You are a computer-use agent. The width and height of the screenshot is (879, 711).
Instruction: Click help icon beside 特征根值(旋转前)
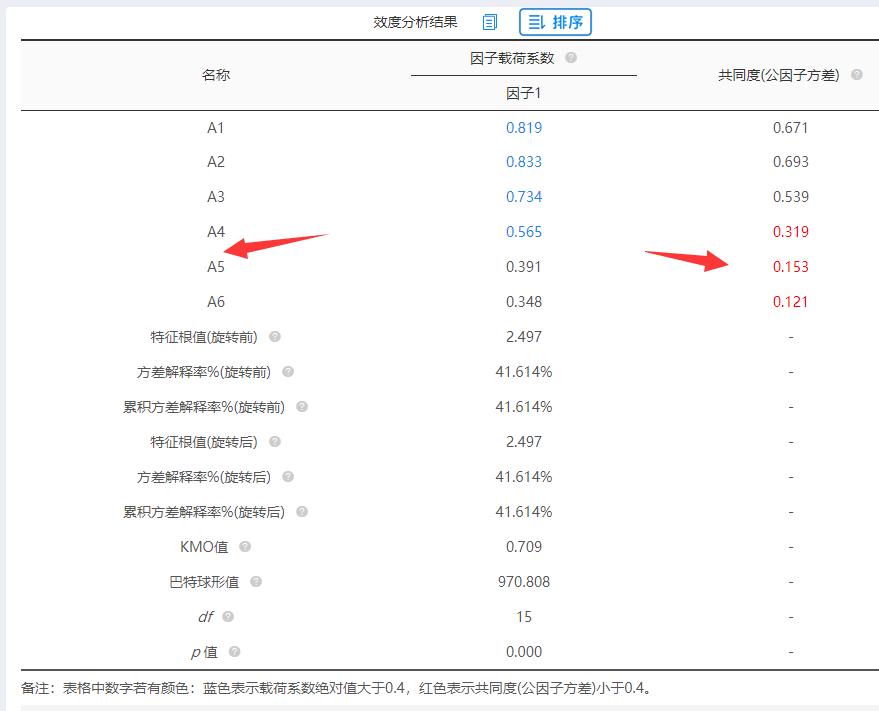click(275, 337)
